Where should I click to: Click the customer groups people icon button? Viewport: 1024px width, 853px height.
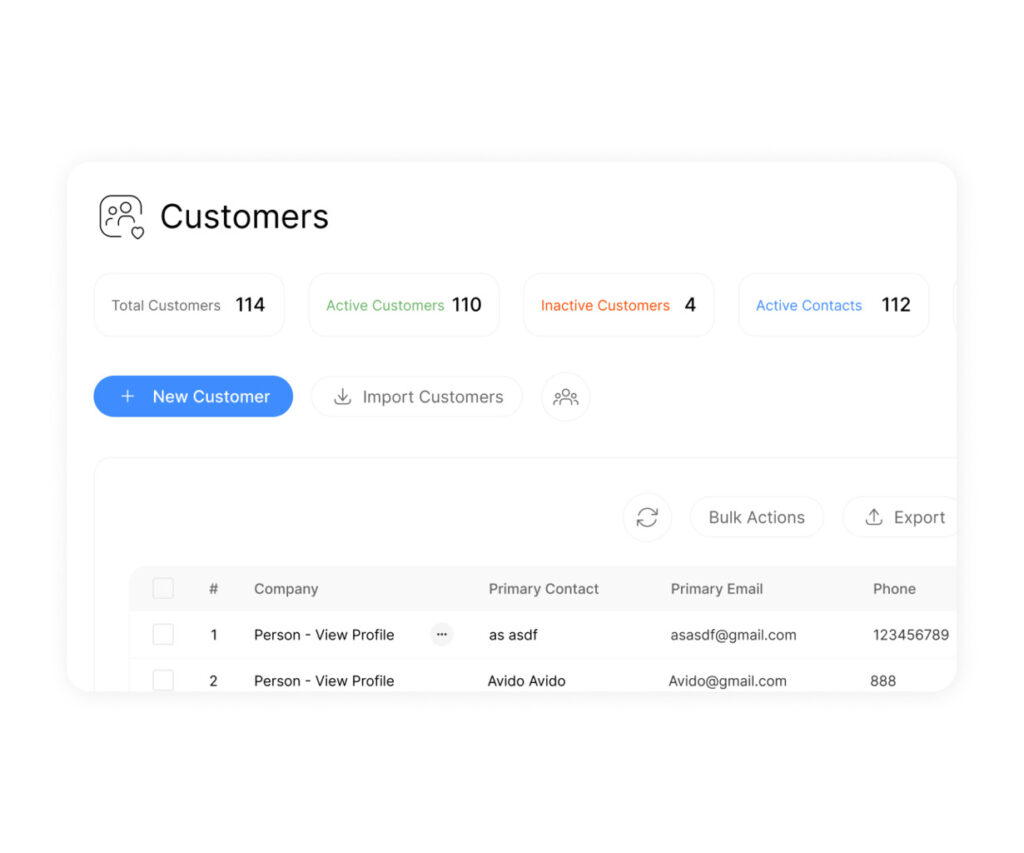tap(566, 397)
